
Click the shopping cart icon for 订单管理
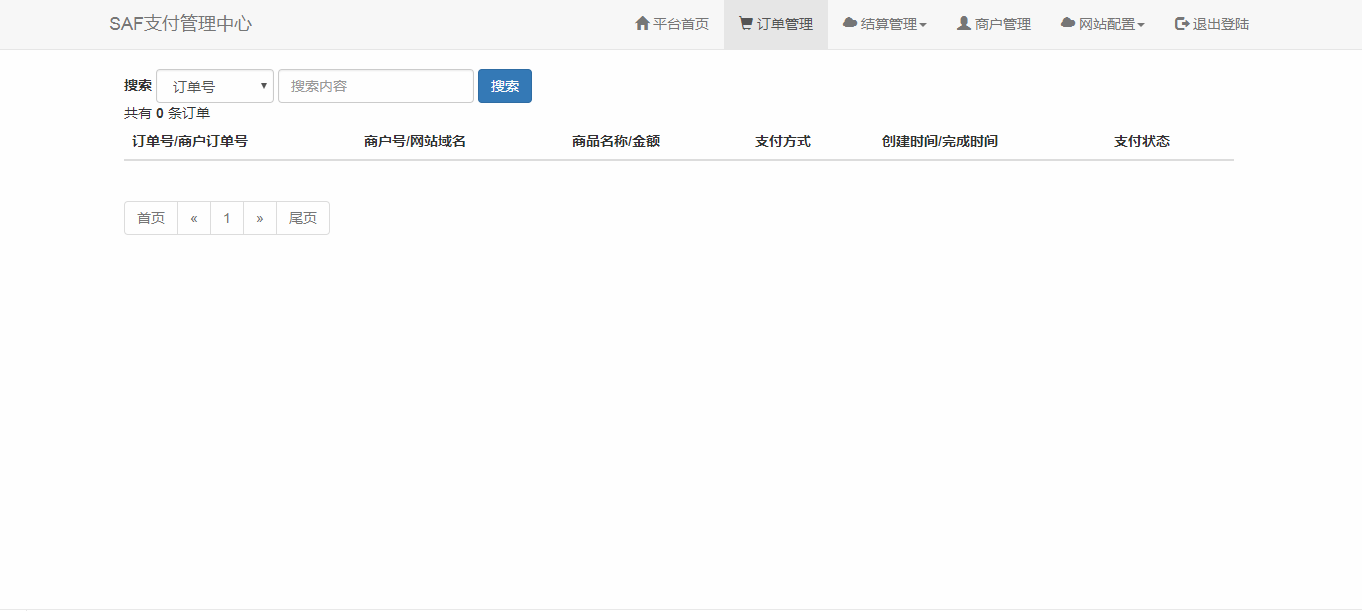pos(745,23)
